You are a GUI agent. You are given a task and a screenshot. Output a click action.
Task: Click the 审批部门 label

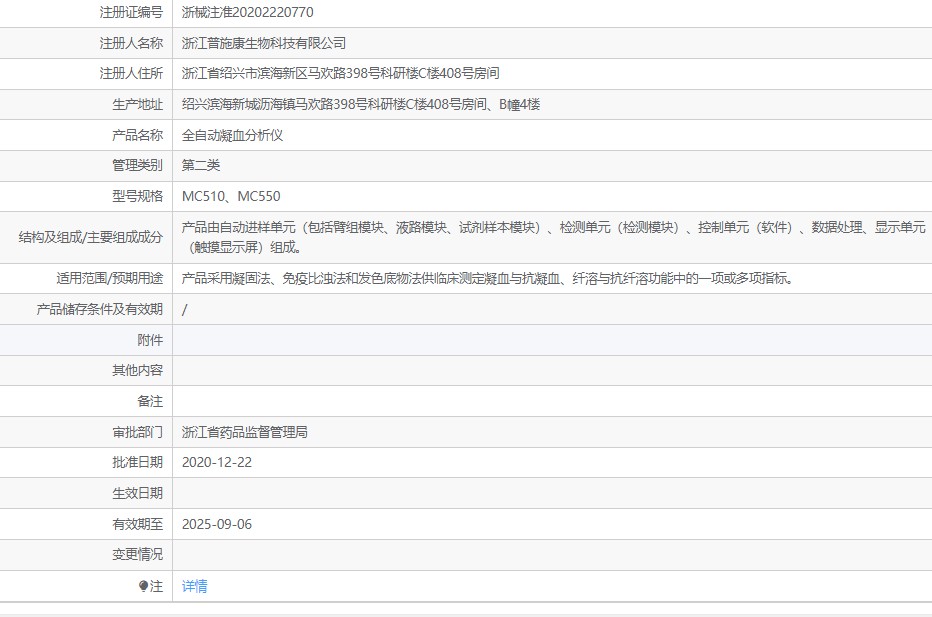[137, 432]
